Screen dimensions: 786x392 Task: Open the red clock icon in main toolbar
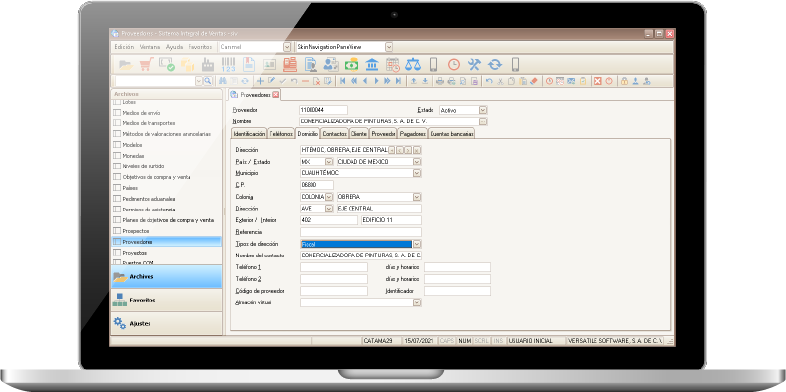click(454, 64)
